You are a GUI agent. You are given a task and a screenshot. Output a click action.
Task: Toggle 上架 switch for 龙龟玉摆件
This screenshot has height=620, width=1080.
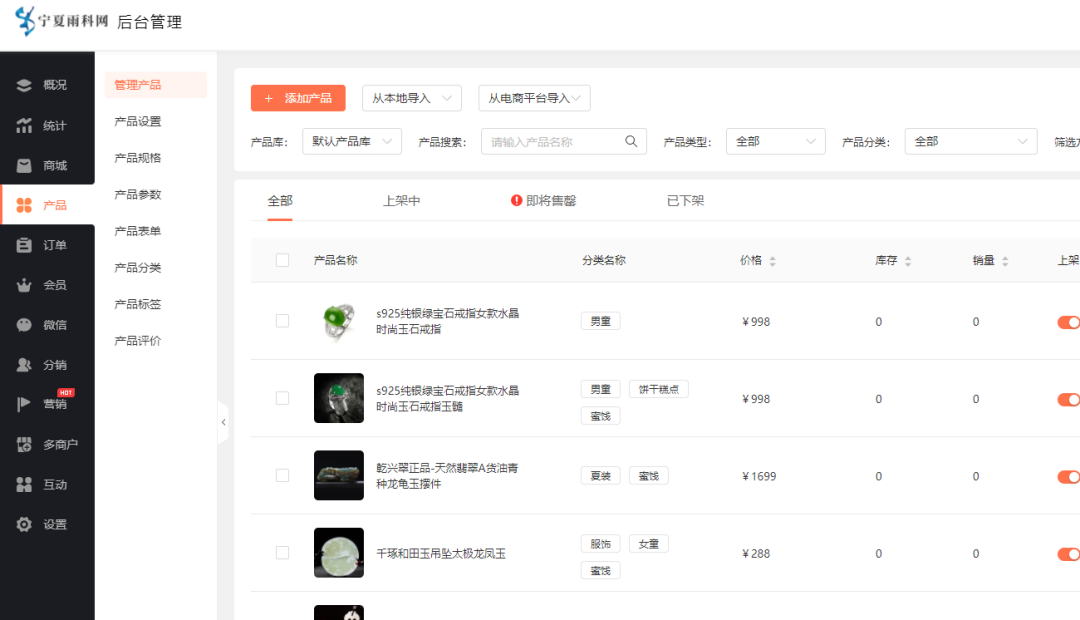click(x=1068, y=477)
